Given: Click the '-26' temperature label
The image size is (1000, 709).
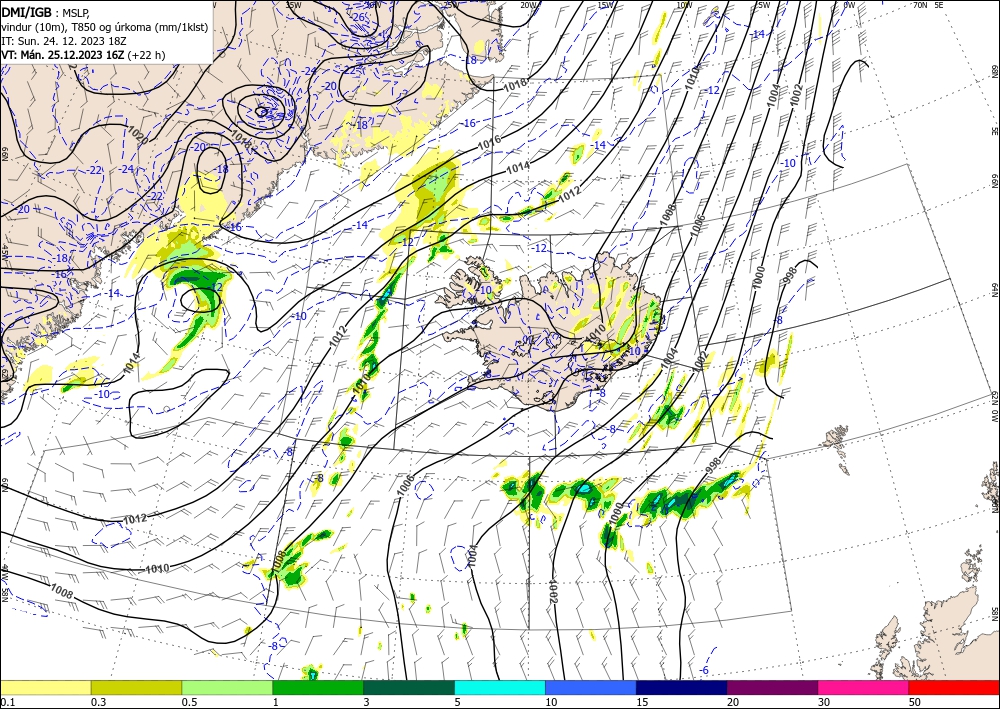Looking at the screenshot, I should [358, 17].
